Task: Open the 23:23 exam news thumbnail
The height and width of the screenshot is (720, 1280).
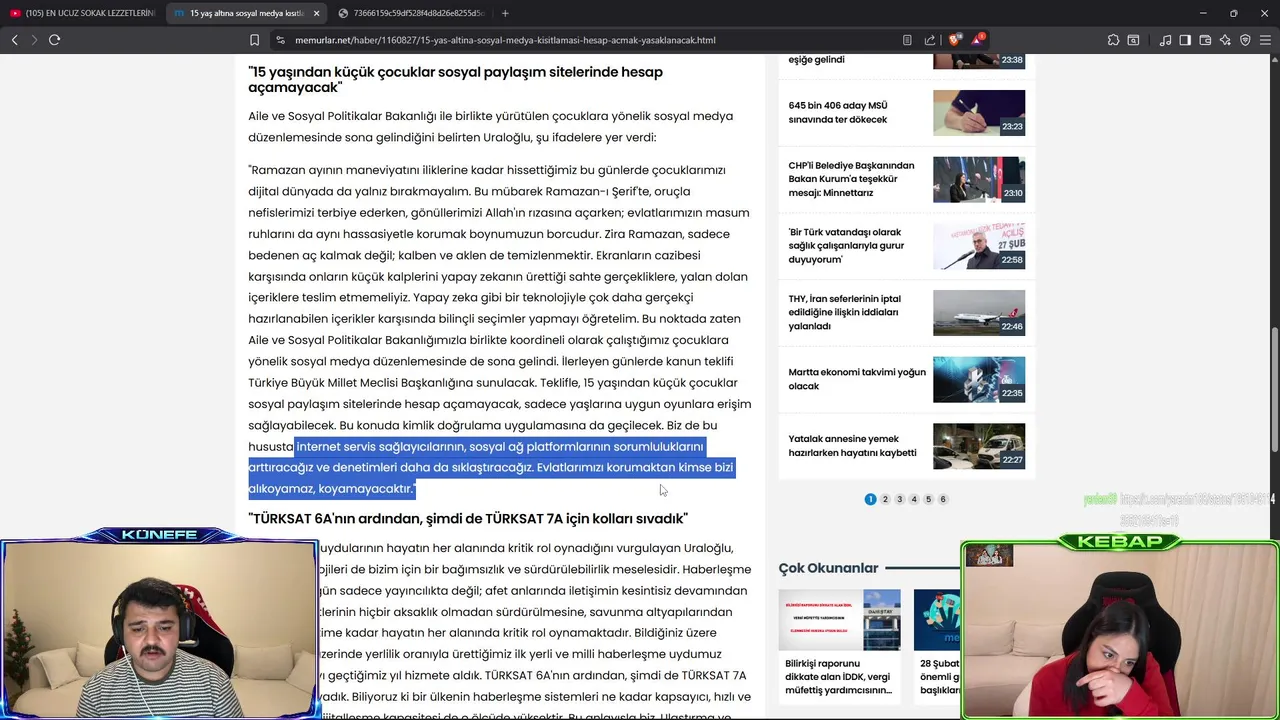Action: 979,113
